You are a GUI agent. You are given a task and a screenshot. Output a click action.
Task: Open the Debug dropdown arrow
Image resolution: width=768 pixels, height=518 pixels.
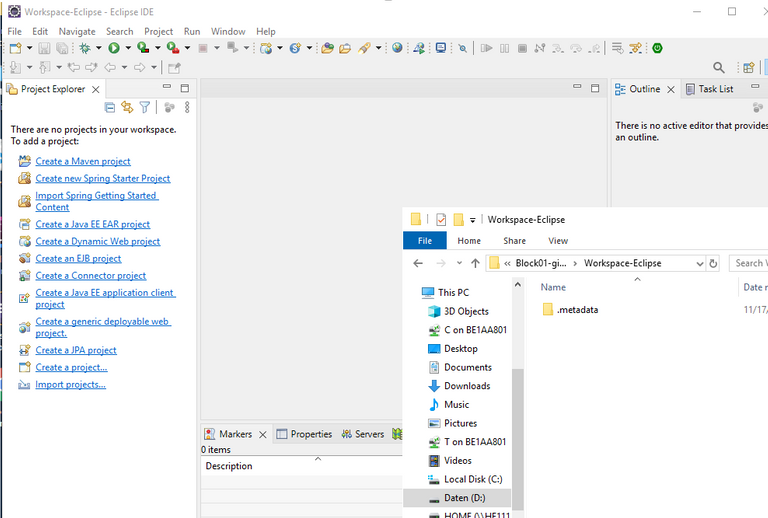[98, 48]
